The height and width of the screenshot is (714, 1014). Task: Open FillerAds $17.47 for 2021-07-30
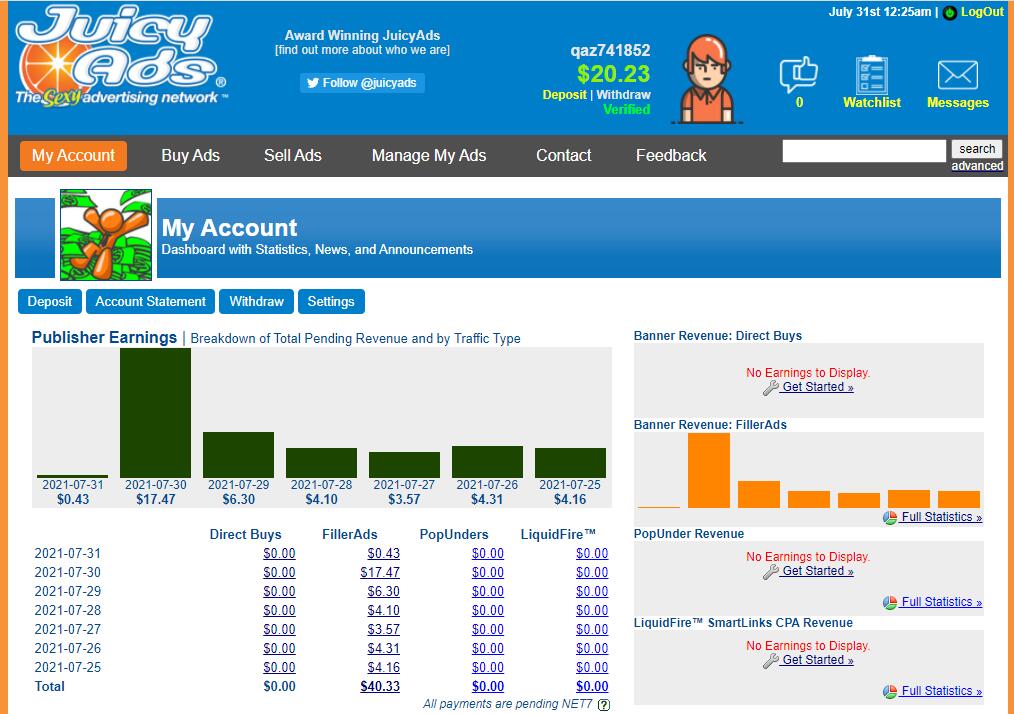(x=380, y=573)
